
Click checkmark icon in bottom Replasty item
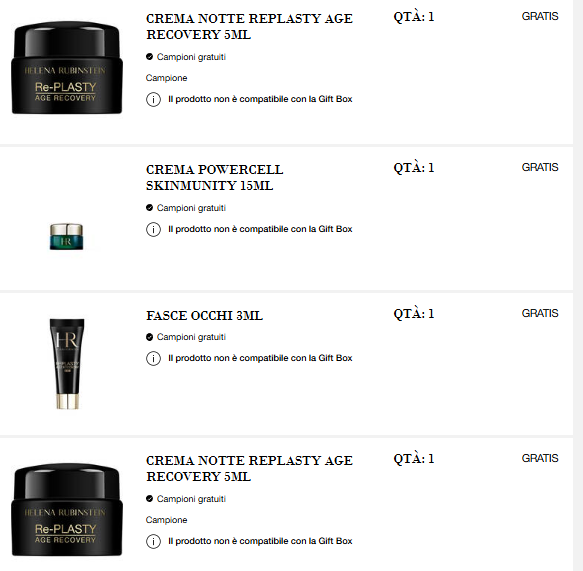(x=149, y=499)
